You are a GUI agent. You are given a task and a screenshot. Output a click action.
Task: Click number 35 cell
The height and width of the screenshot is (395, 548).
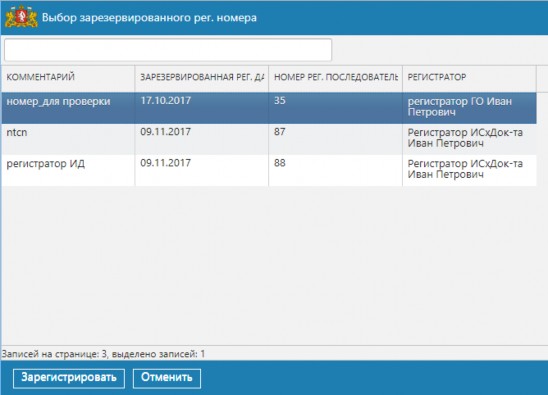pos(336,108)
